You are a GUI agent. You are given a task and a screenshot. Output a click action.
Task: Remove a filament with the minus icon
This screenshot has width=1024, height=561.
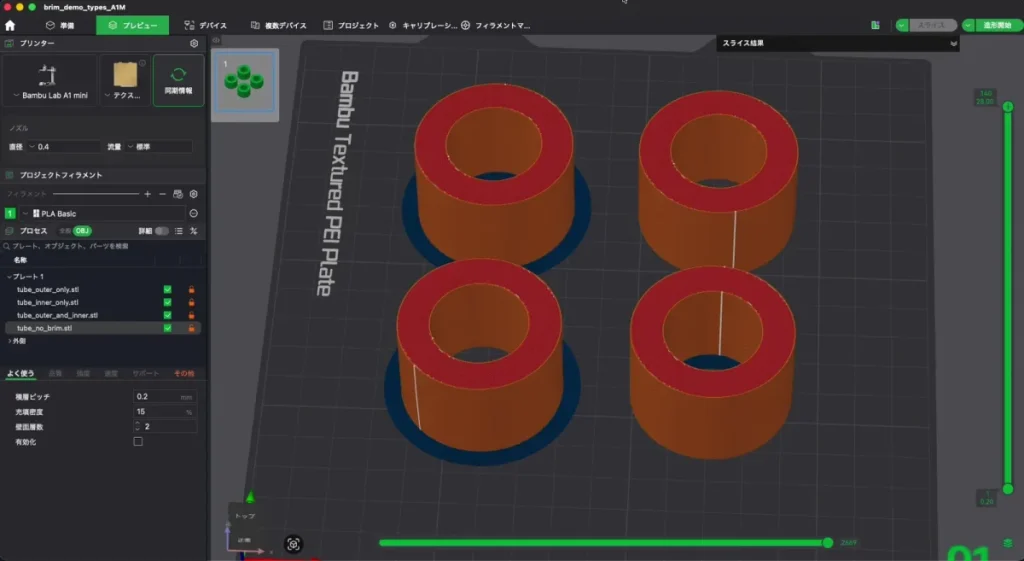point(163,194)
